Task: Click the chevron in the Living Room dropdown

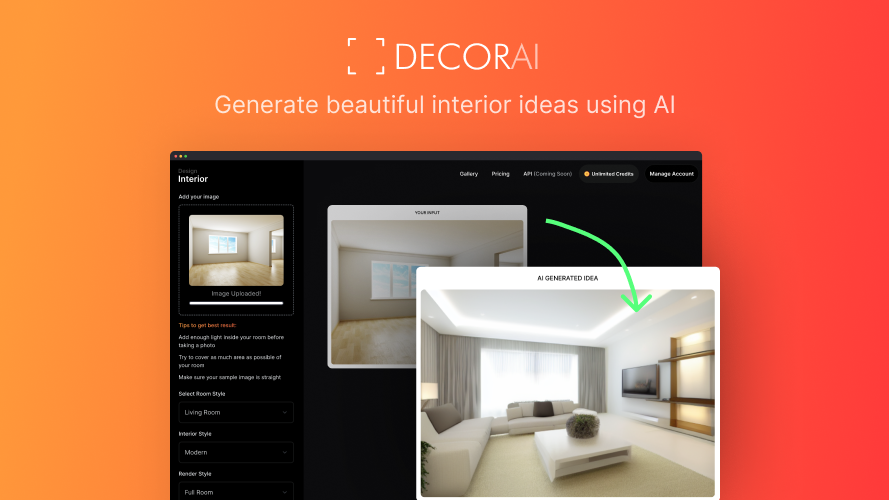Action: pos(285,413)
